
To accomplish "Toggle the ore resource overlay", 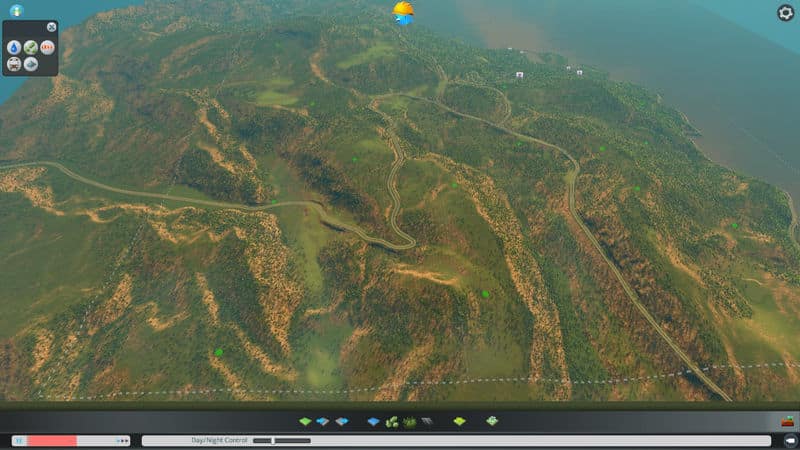I will coord(14,64).
